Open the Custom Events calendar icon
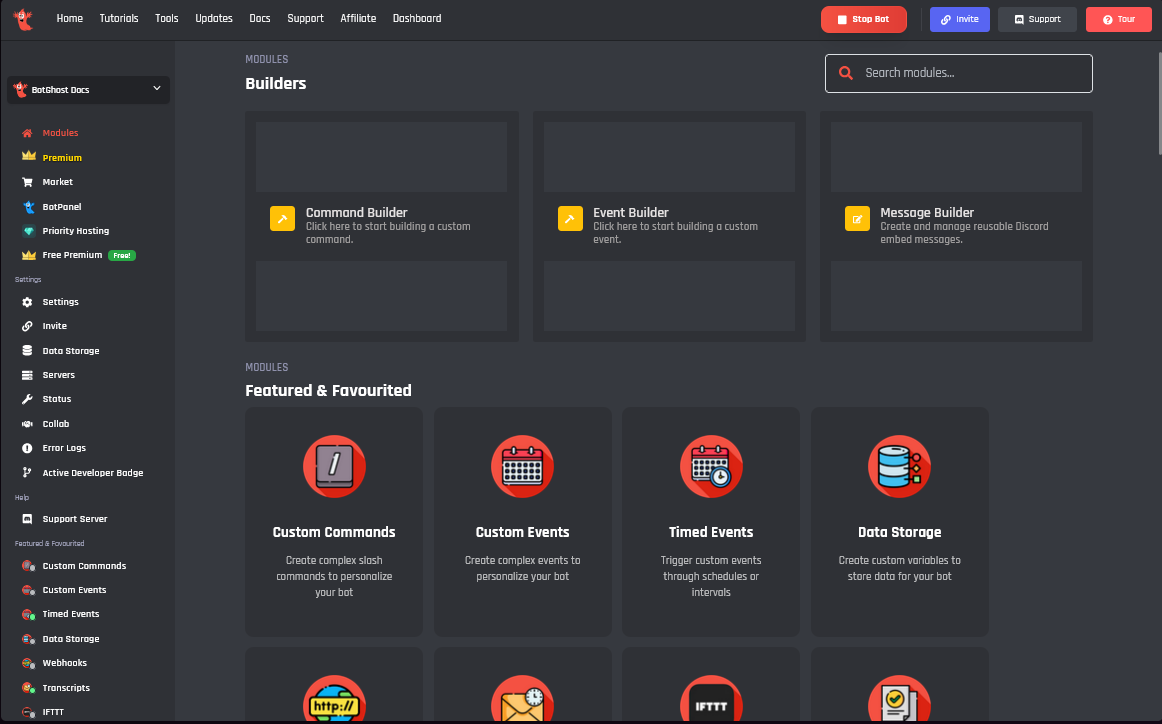The image size is (1162, 724). click(x=522, y=467)
